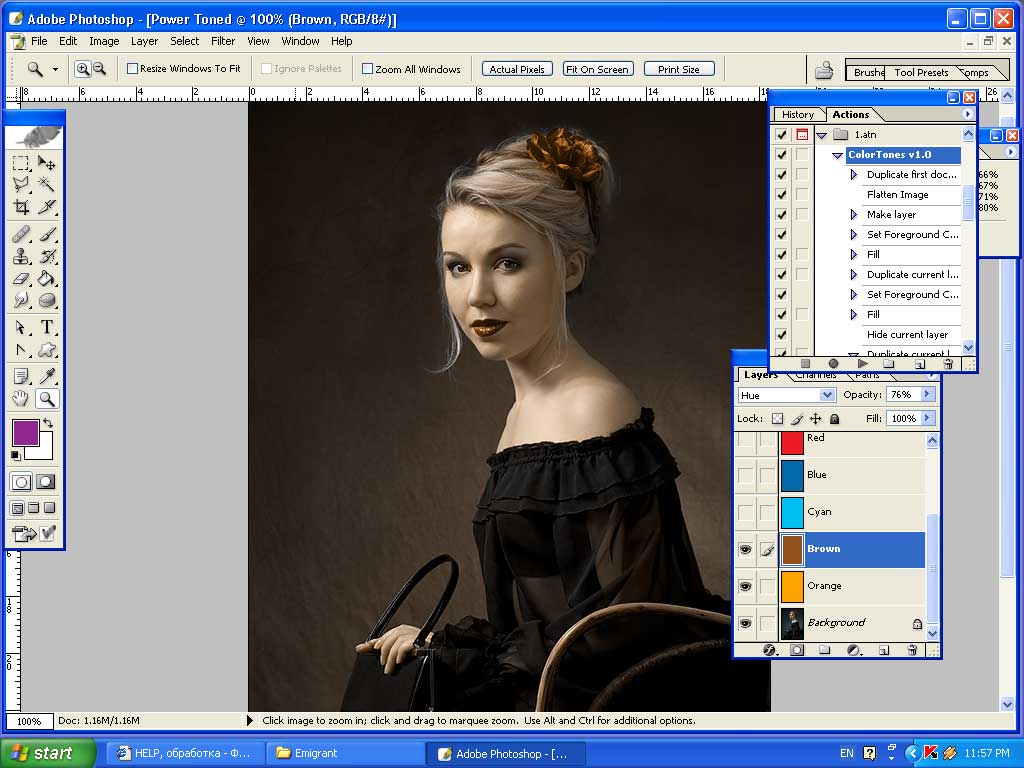Toggle dialog box icon for 1.atn set
This screenshot has width=1024, height=768.
(x=802, y=135)
